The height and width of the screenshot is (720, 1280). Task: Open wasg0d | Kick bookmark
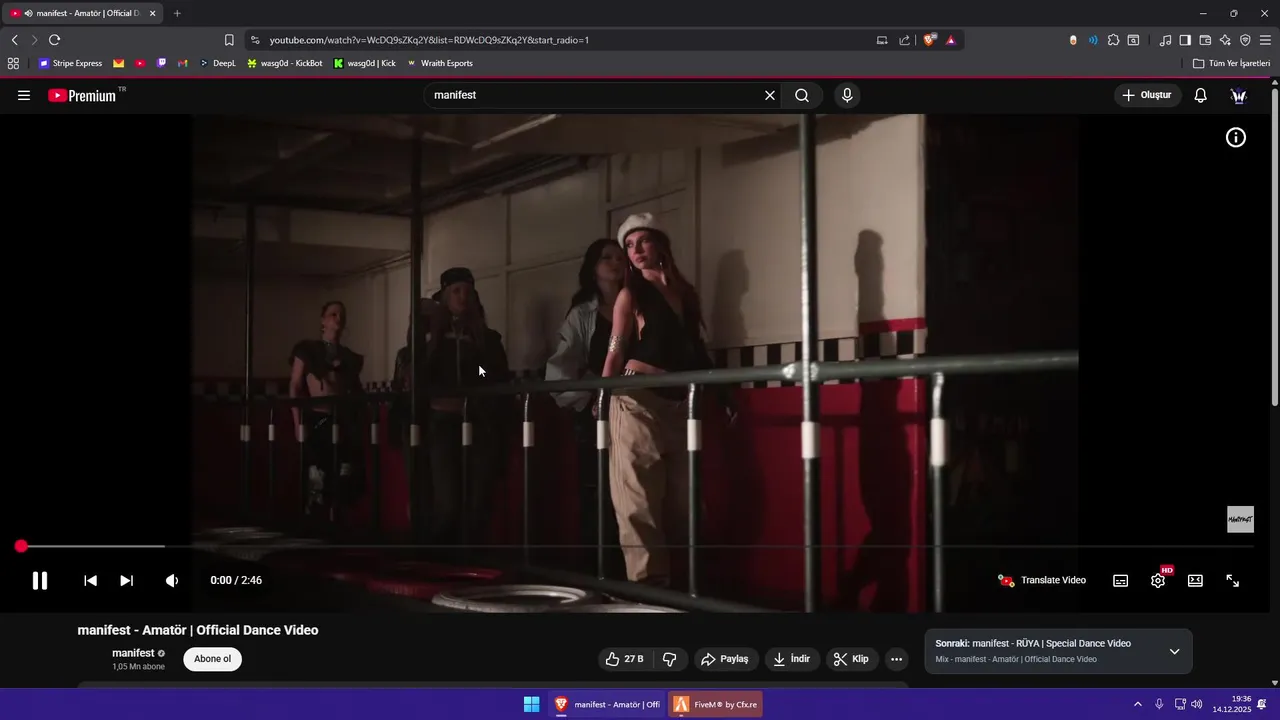click(365, 63)
